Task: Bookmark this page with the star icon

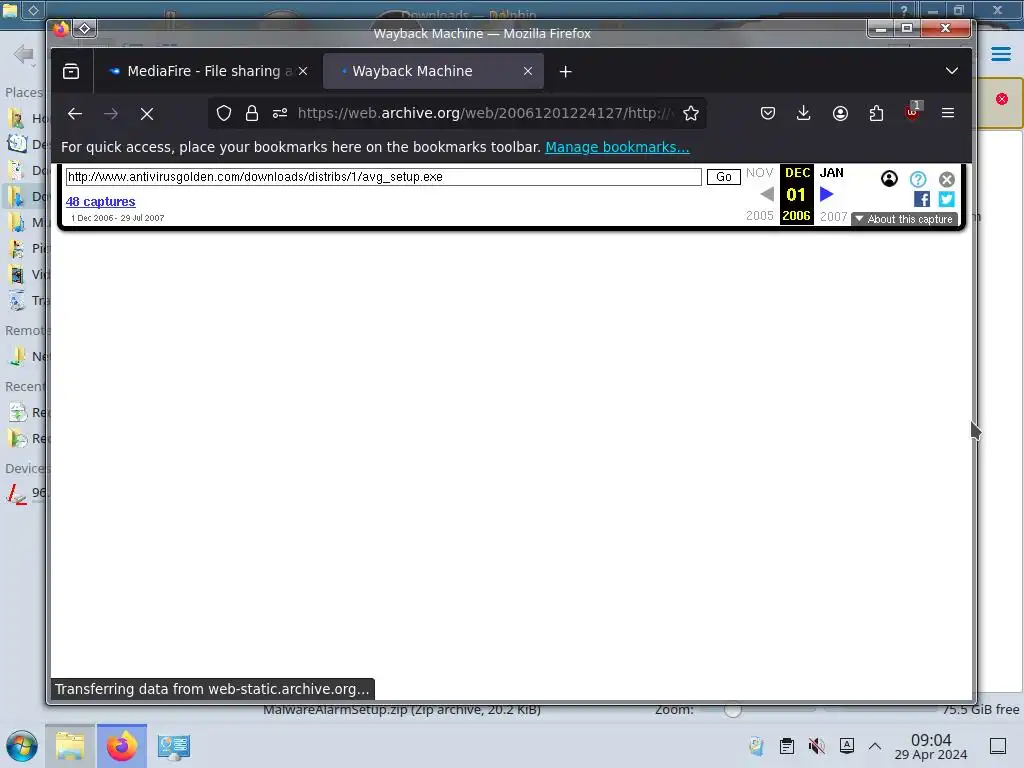Action: tap(691, 114)
